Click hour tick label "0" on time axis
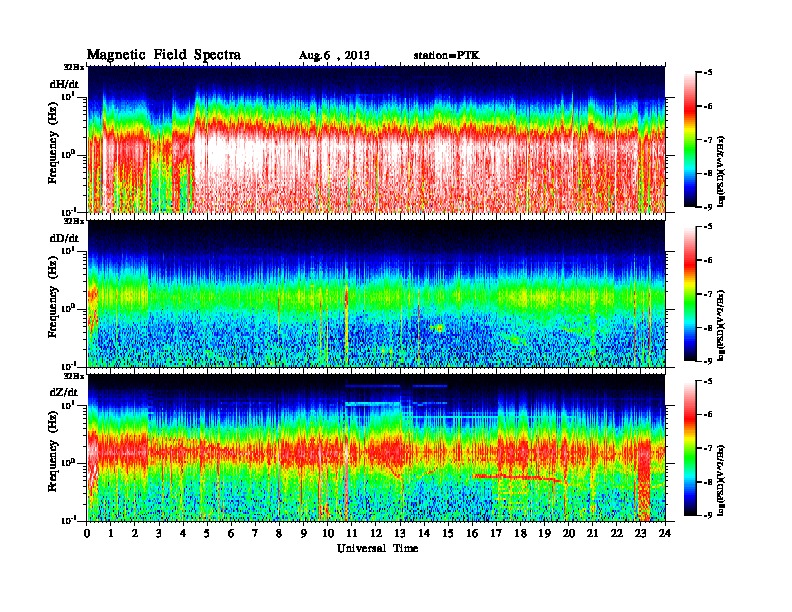 click(87, 533)
